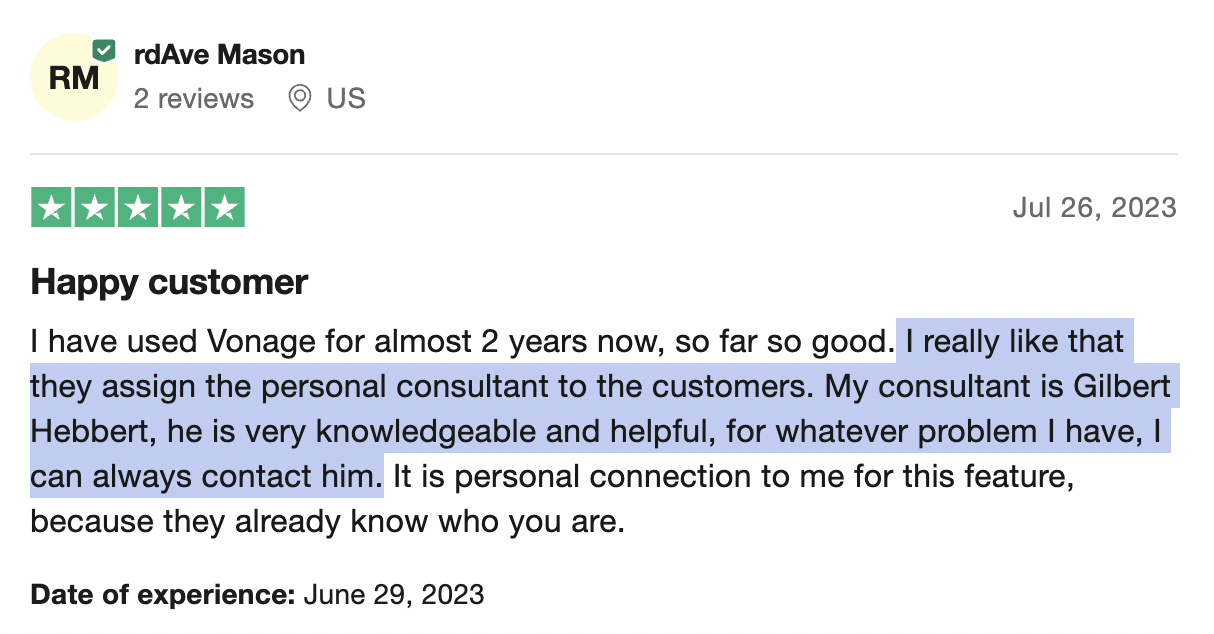The width and height of the screenshot is (1214, 634).
Task: Click the RM reviewer avatar circle
Action: [x=74, y=78]
